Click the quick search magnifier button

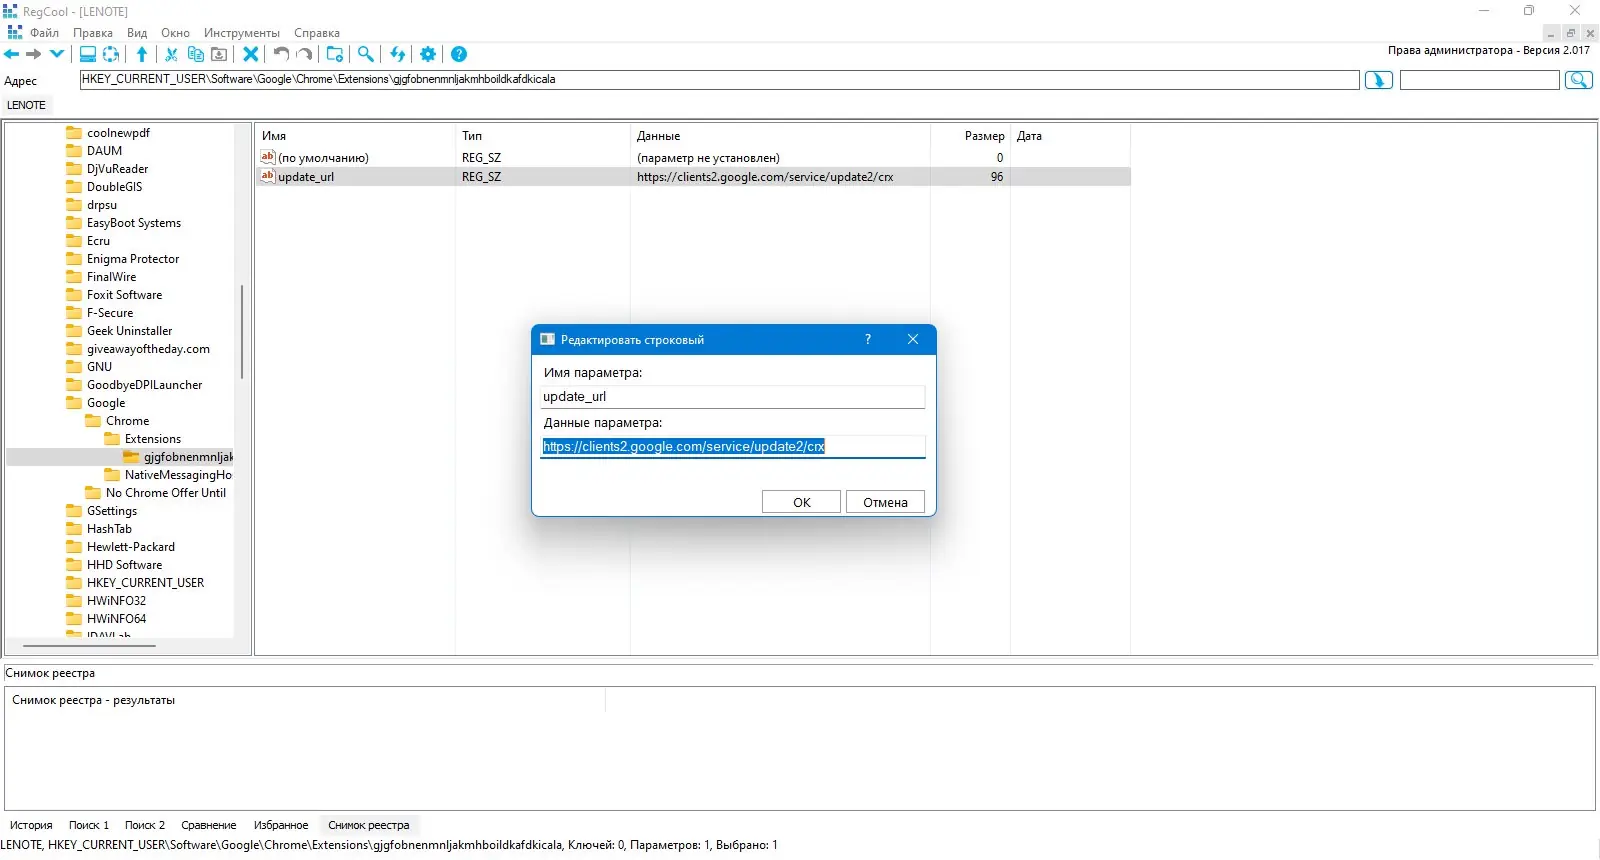pos(1579,80)
